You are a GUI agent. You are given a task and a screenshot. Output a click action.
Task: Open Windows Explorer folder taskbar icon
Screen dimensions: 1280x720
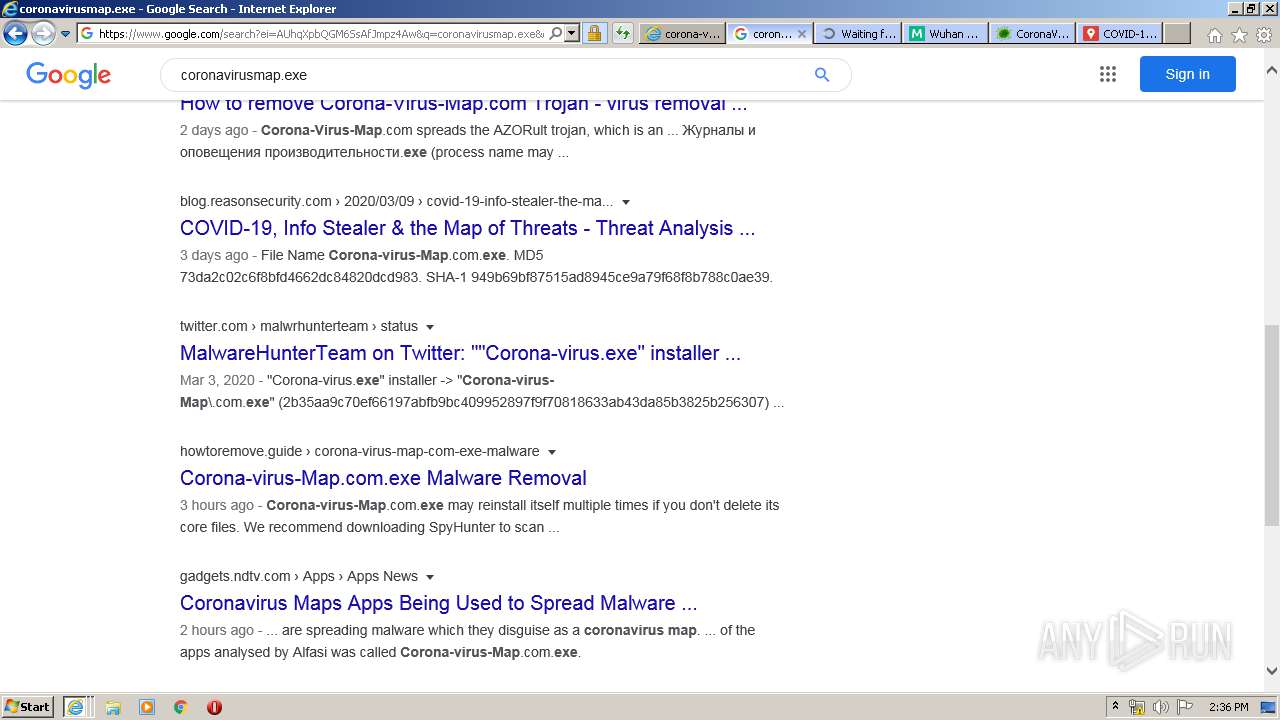113,707
